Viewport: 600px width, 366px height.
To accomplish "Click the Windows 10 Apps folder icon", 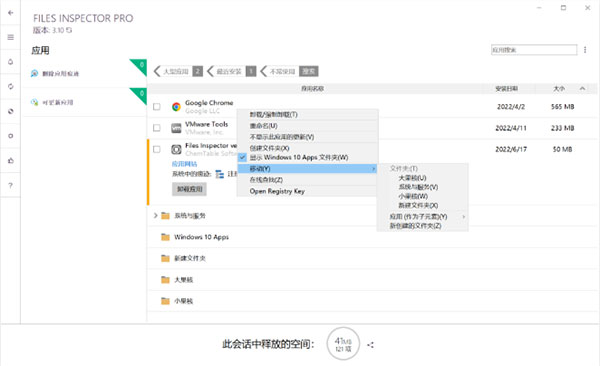I will 165,237.
